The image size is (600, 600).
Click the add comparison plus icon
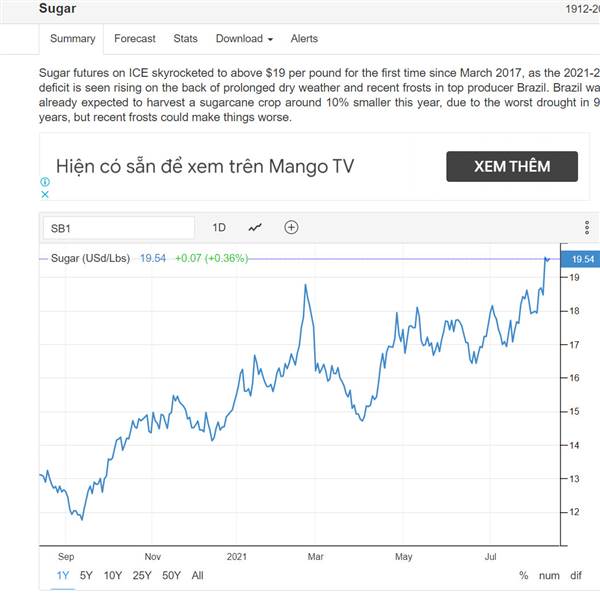(x=291, y=228)
